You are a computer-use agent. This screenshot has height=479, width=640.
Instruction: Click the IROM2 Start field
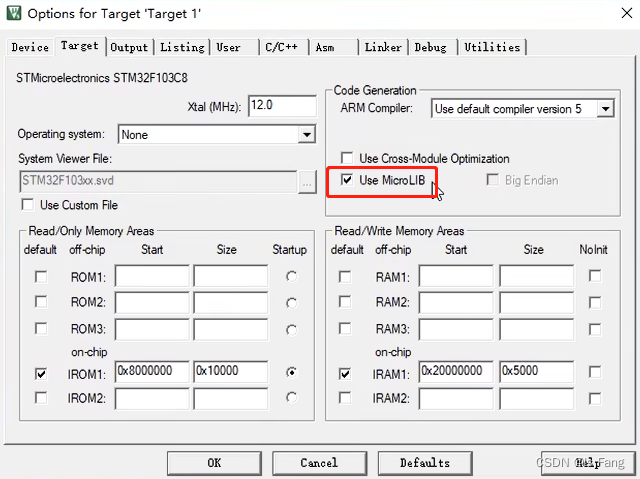[x=152, y=398]
